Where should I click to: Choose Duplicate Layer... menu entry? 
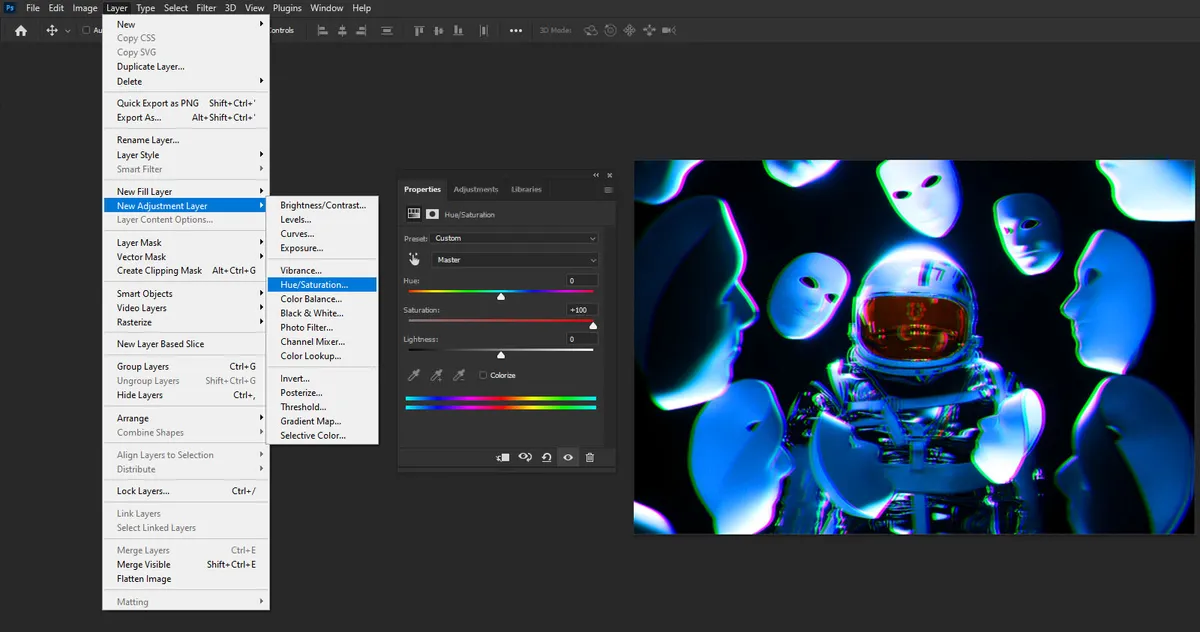(x=186, y=67)
